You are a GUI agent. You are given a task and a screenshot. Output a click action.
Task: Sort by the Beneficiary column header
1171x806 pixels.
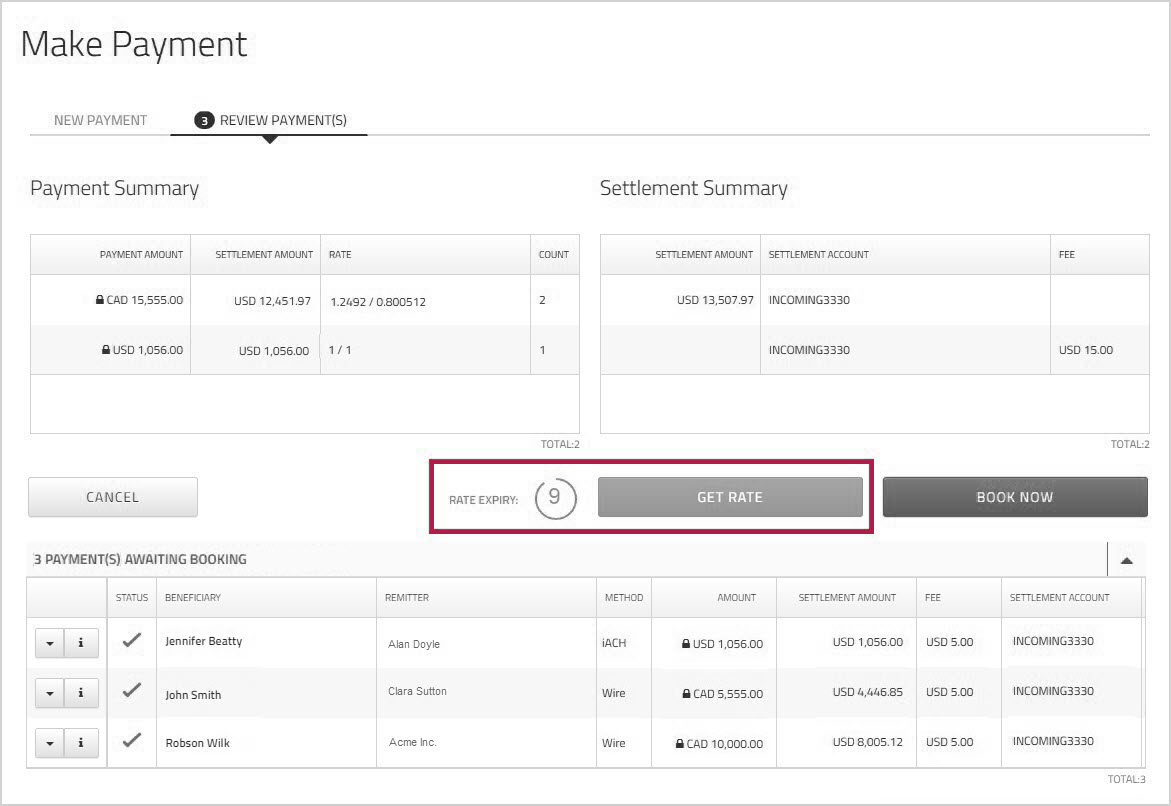193,598
